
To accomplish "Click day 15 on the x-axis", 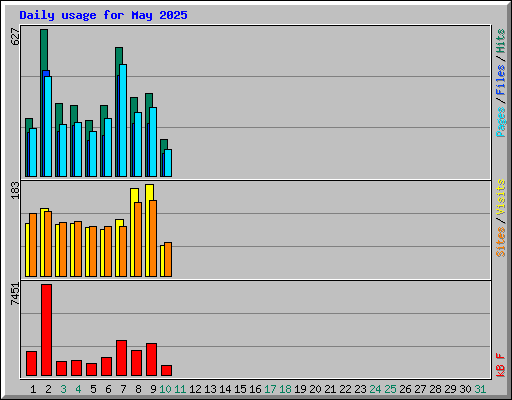I will click(240, 389).
